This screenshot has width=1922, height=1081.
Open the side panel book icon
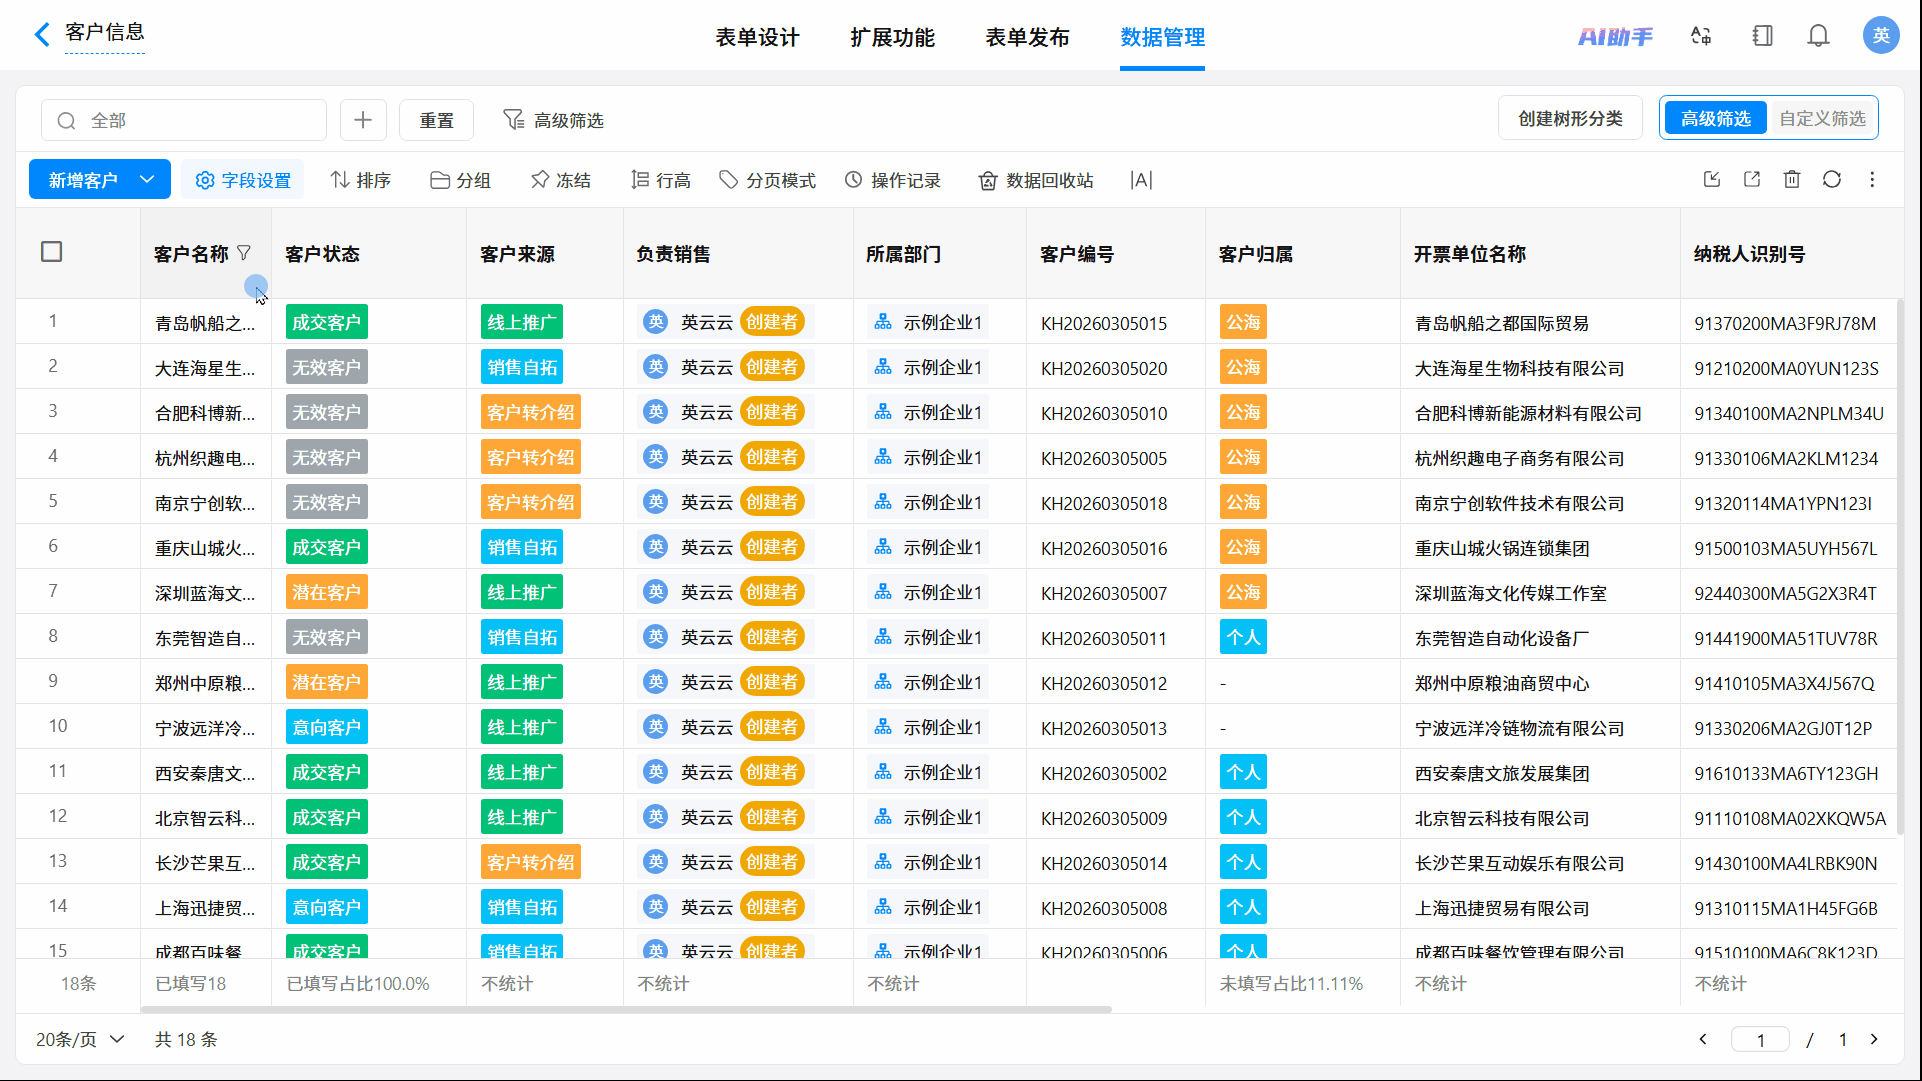pyautogui.click(x=1762, y=36)
